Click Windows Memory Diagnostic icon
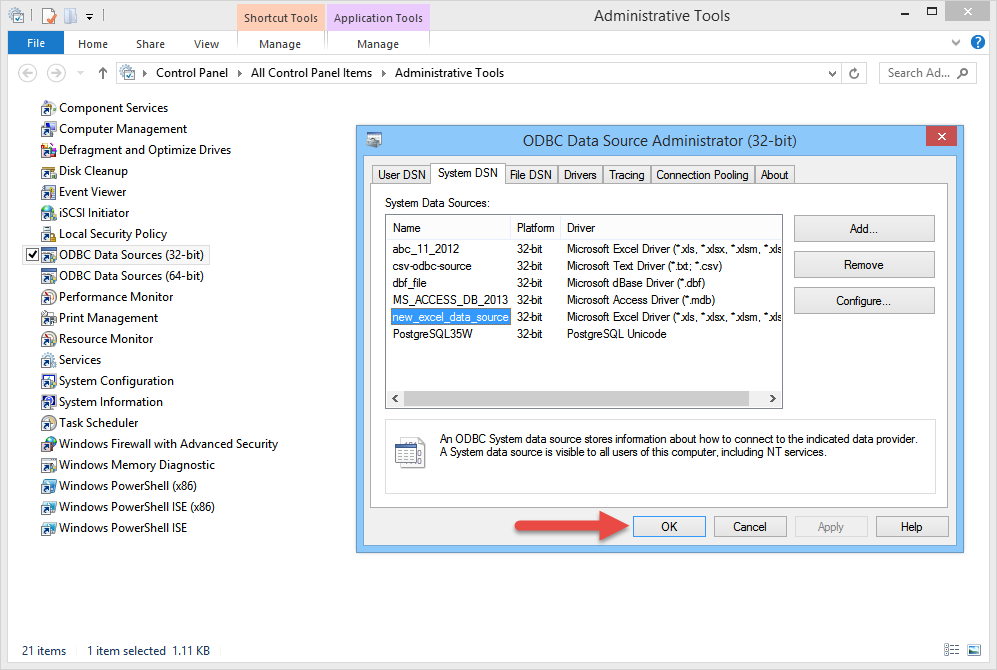 coord(48,465)
